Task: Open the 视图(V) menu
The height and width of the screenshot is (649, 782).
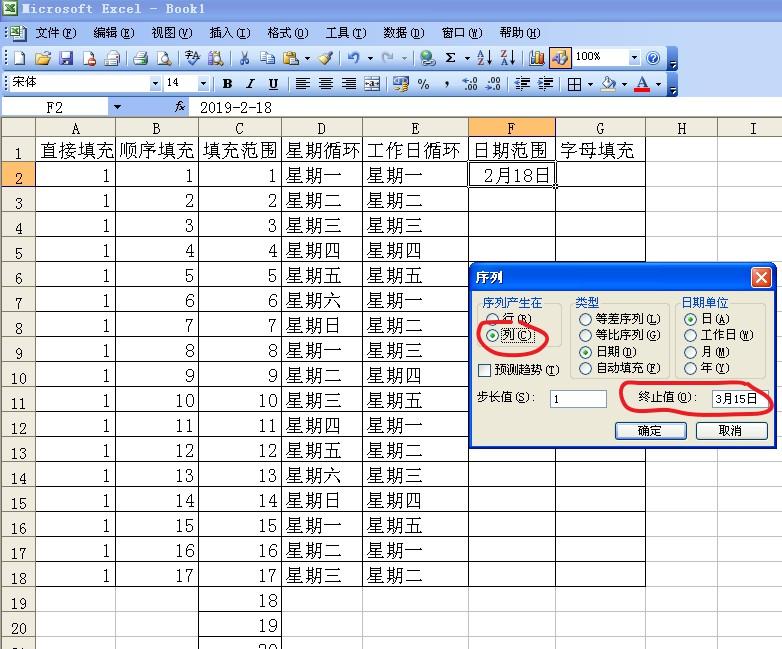Action: 172,33
